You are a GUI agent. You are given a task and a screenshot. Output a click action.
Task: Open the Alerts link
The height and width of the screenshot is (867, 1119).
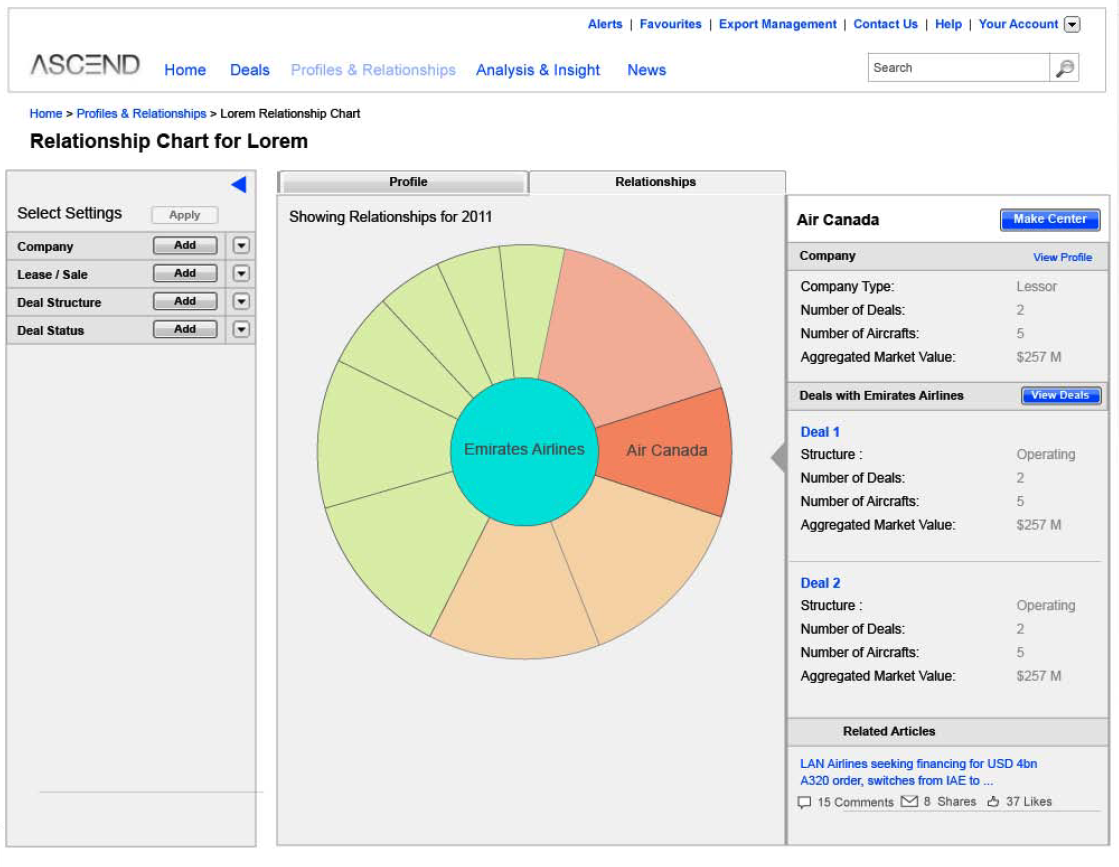pyautogui.click(x=605, y=24)
